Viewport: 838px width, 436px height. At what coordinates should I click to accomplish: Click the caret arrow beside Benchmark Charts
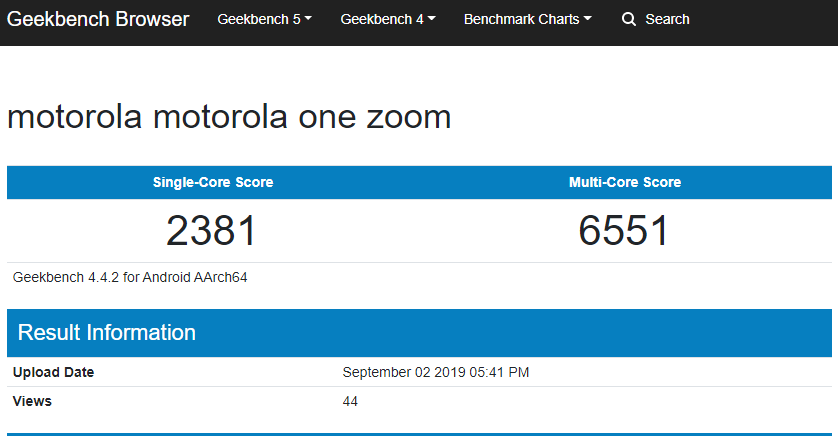click(x=588, y=19)
